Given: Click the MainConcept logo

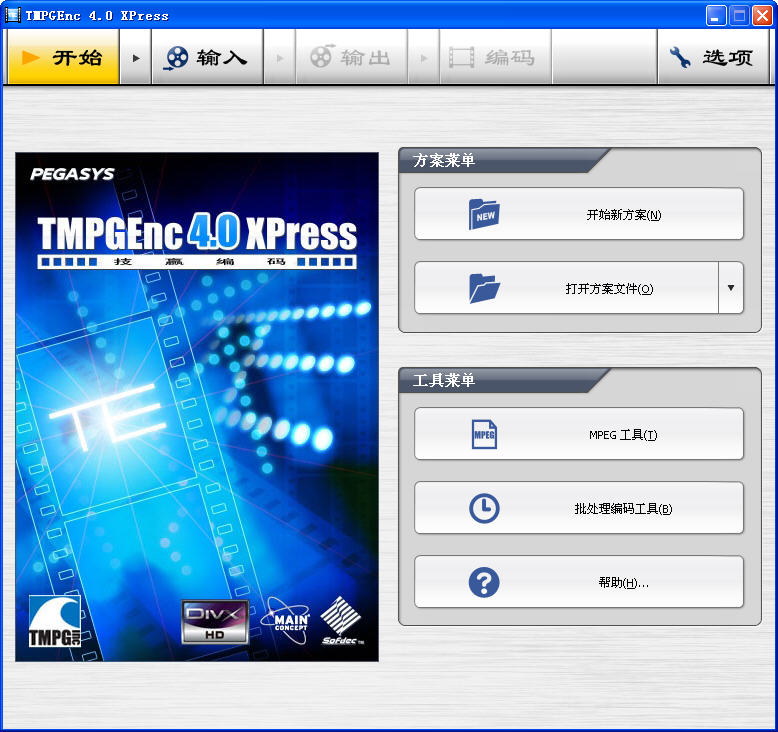Looking at the screenshot, I should [287, 620].
